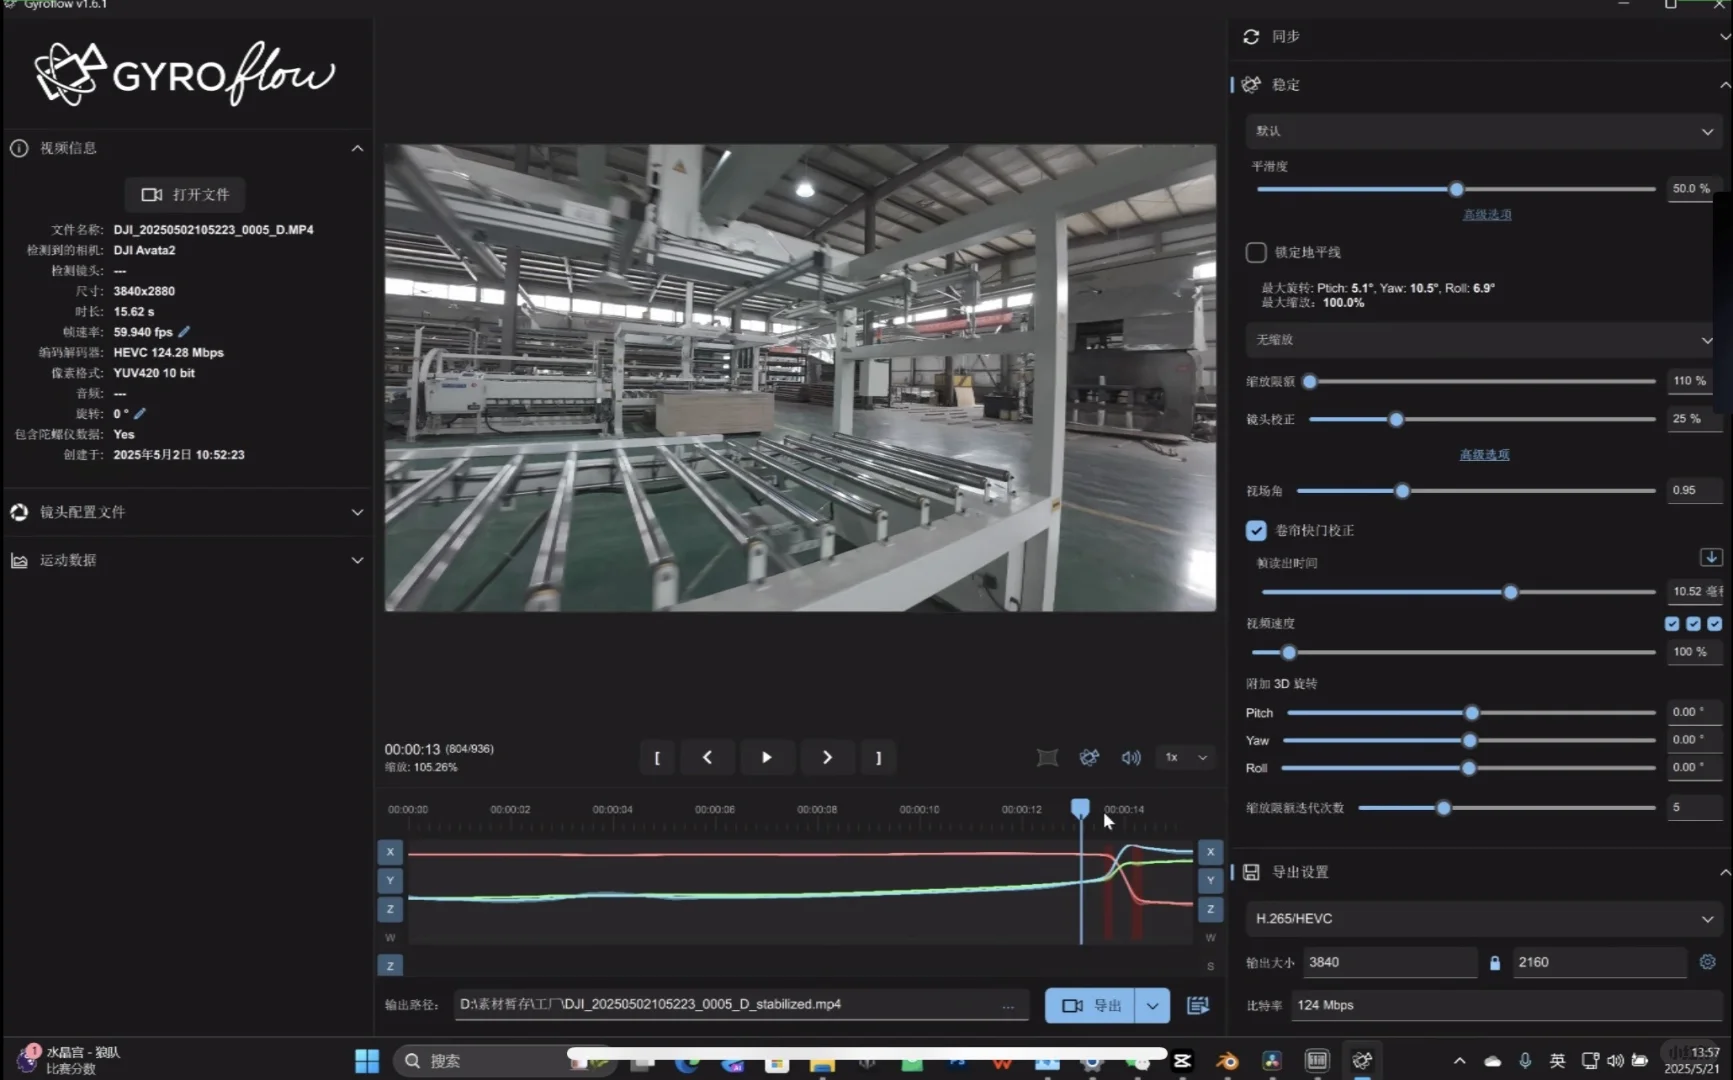
Task: Edit the rotation with pencil icon
Action: (140, 414)
